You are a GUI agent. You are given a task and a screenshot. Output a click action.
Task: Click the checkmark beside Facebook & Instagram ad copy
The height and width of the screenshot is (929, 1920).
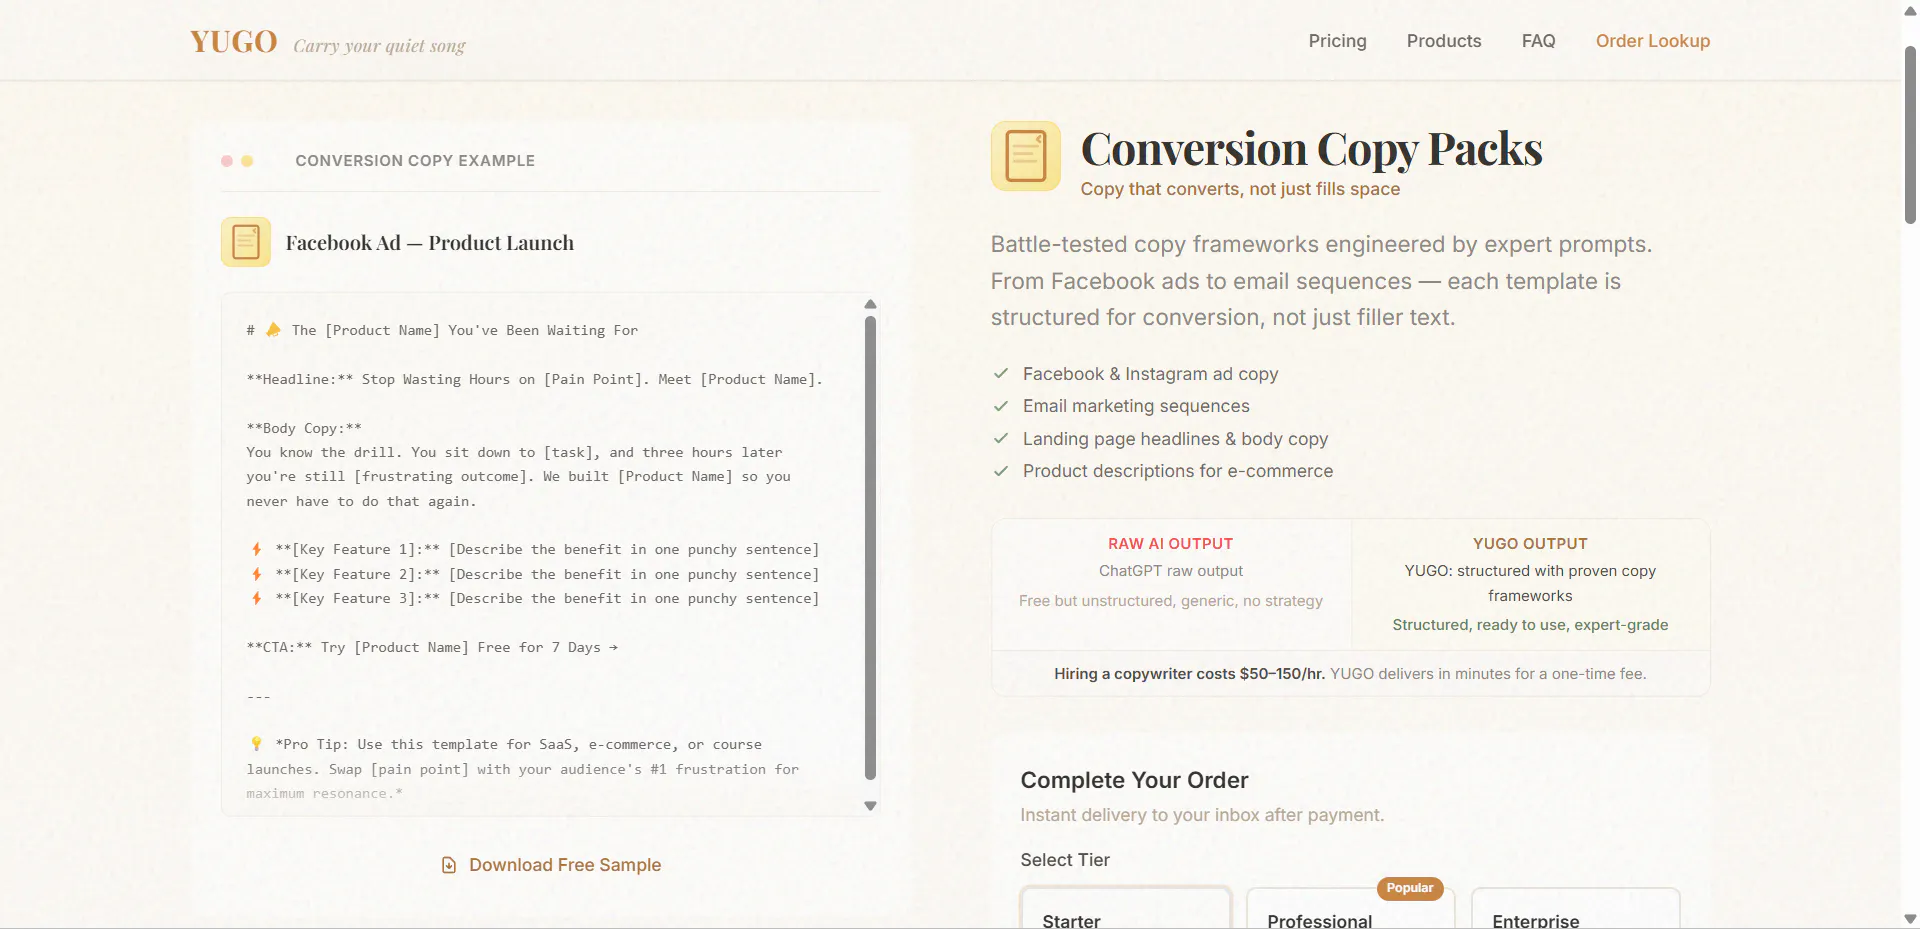pos(1001,374)
